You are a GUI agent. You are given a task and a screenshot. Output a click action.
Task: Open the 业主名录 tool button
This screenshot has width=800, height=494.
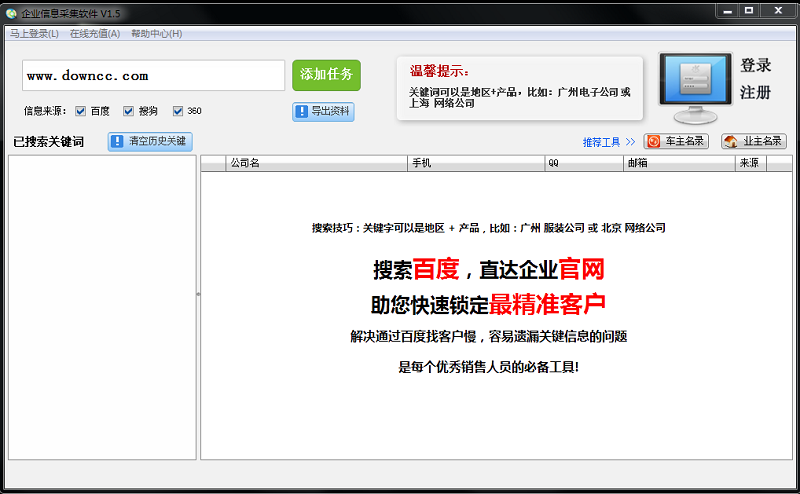(x=754, y=141)
